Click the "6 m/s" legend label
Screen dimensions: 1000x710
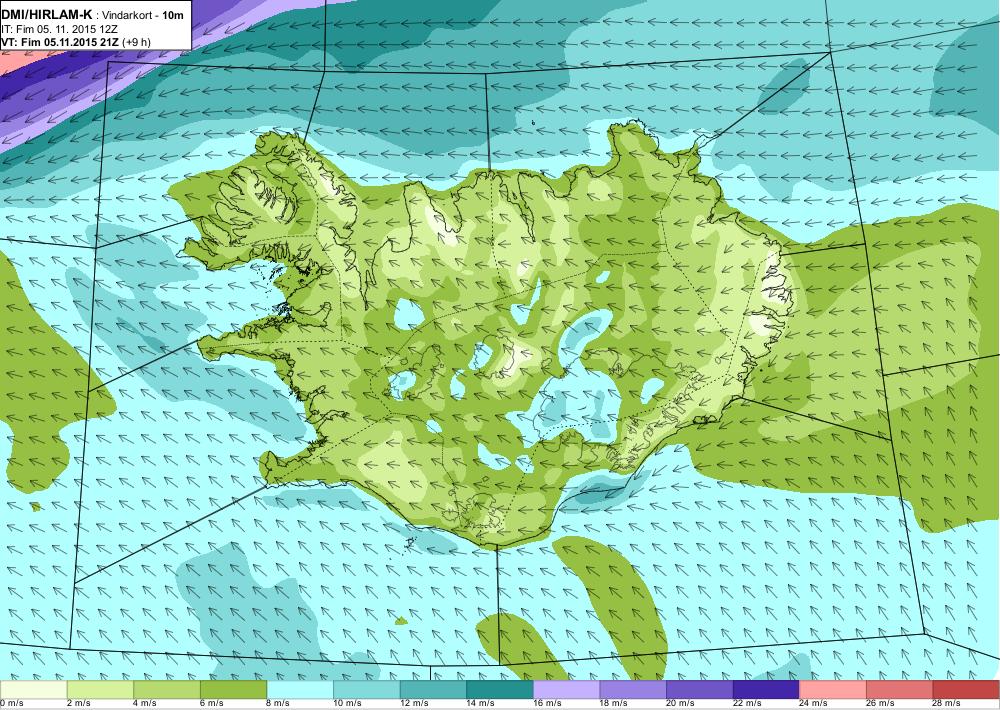pyautogui.click(x=212, y=704)
